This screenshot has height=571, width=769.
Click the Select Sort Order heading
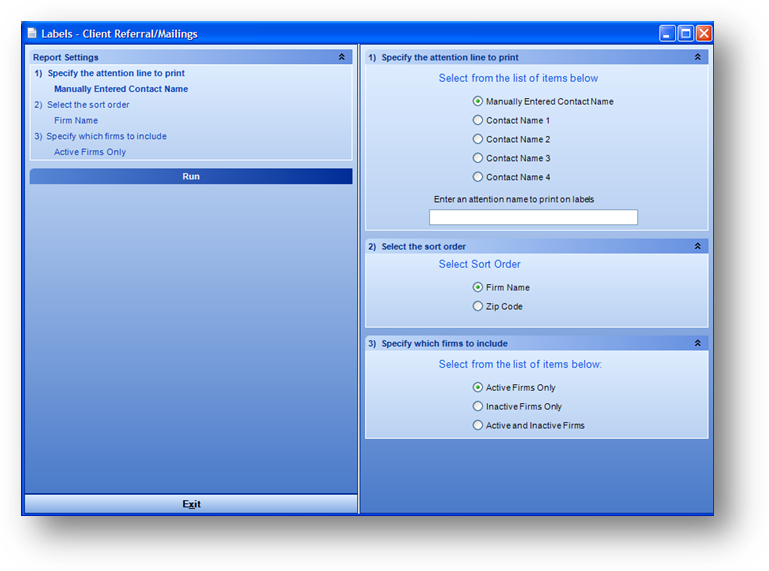pyautogui.click(x=479, y=264)
